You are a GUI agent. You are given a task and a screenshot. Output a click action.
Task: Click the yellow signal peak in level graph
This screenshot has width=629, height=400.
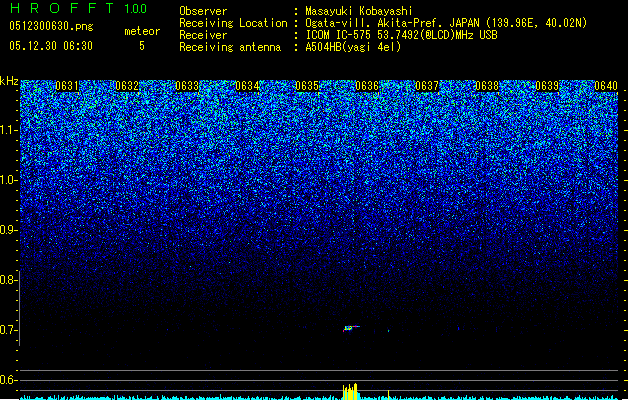coord(350,392)
